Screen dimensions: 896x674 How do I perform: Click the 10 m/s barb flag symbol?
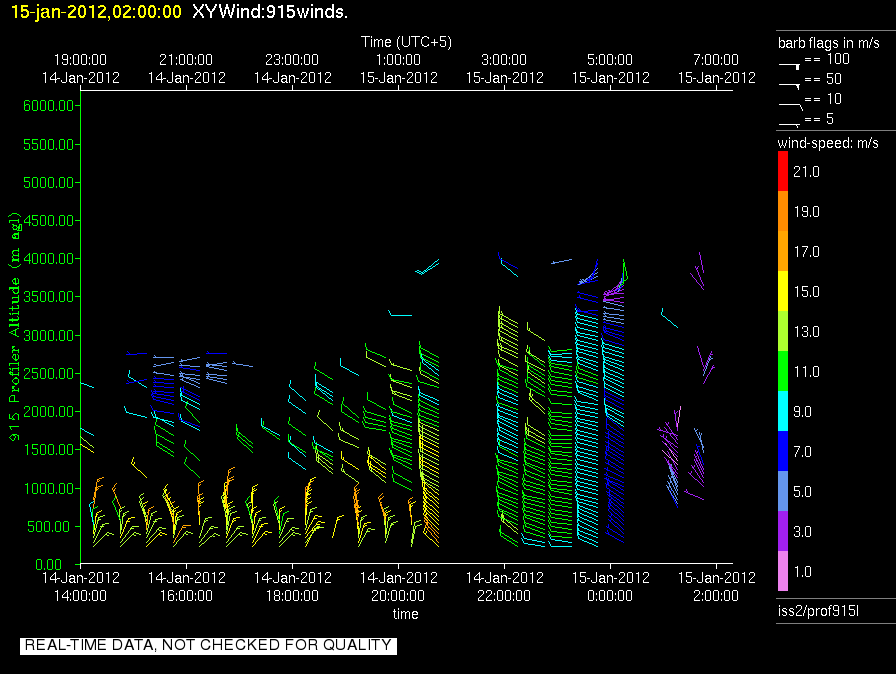point(790,101)
